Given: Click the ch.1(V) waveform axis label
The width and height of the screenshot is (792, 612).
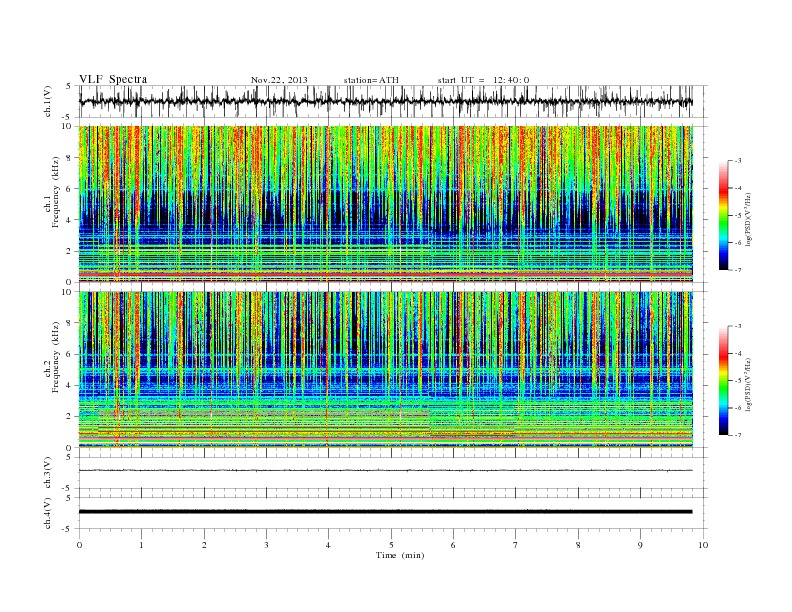Looking at the screenshot, I should point(48,101).
